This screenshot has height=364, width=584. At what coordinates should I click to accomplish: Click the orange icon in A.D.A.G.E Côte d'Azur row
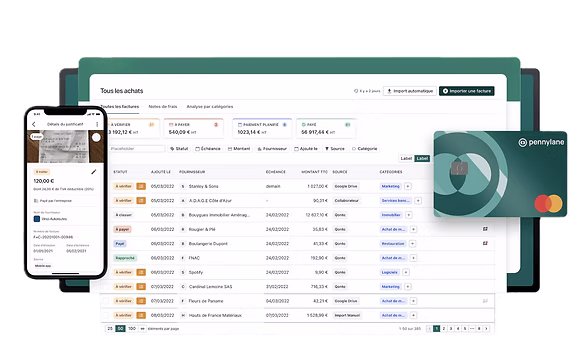[x=141, y=200]
